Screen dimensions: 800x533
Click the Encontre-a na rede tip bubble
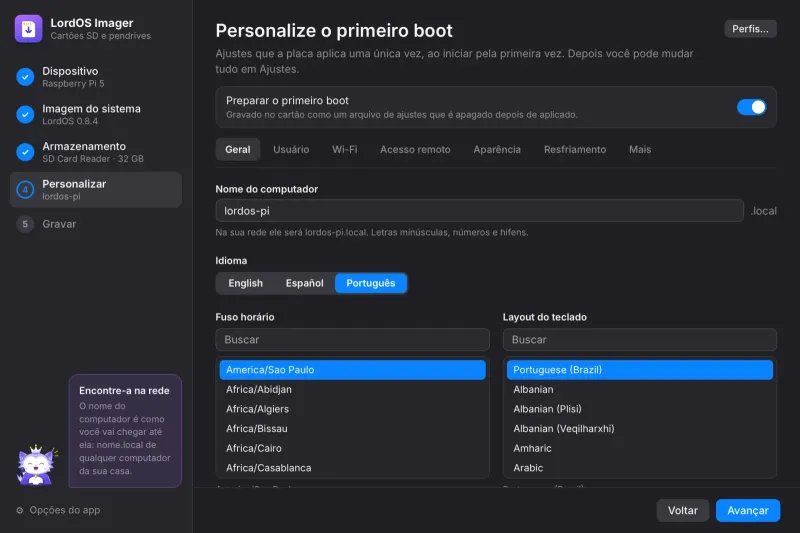(125, 431)
